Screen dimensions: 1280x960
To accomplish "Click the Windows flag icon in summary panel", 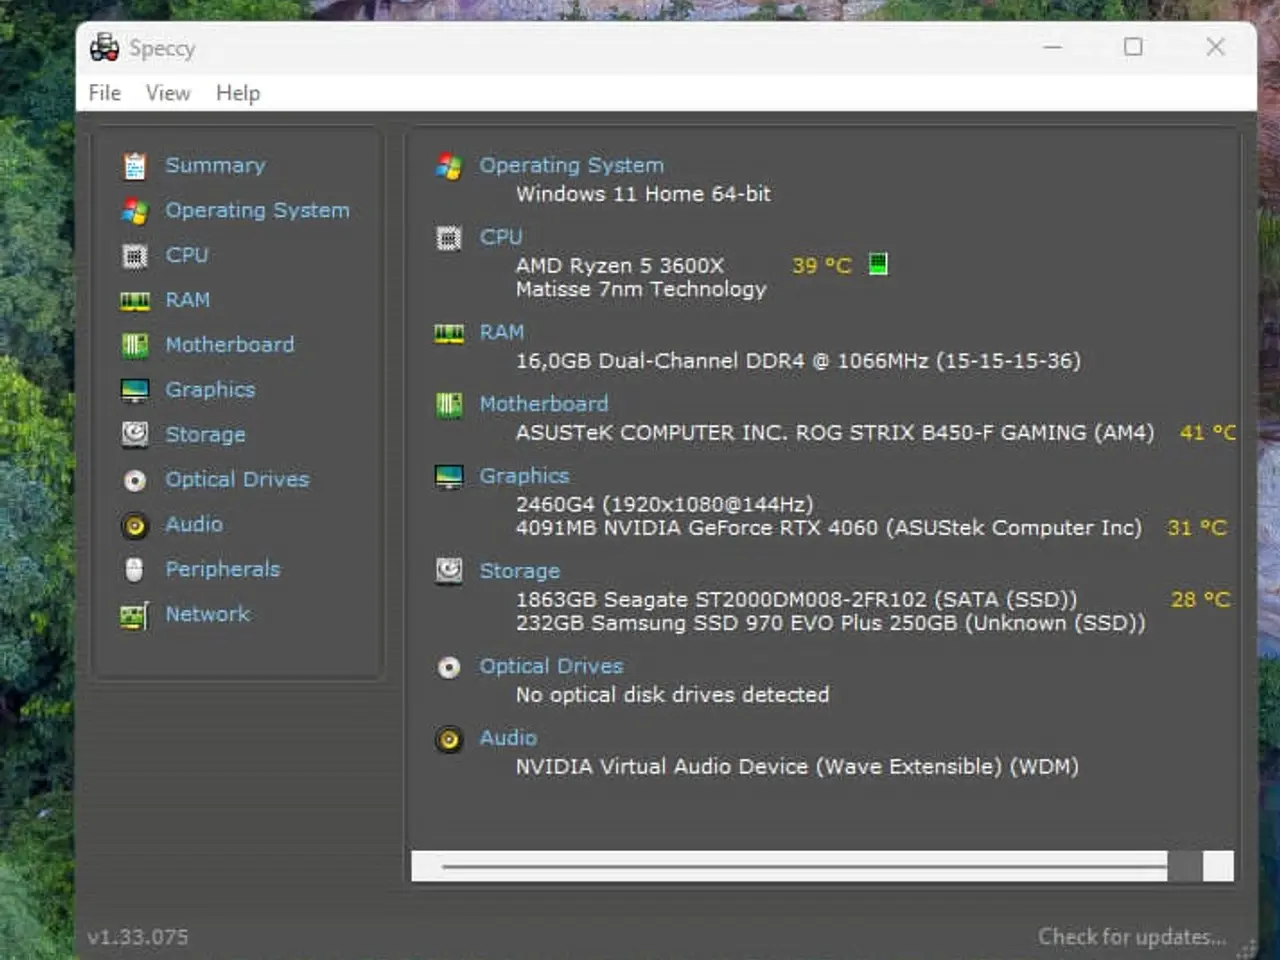I will coord(449,166).
